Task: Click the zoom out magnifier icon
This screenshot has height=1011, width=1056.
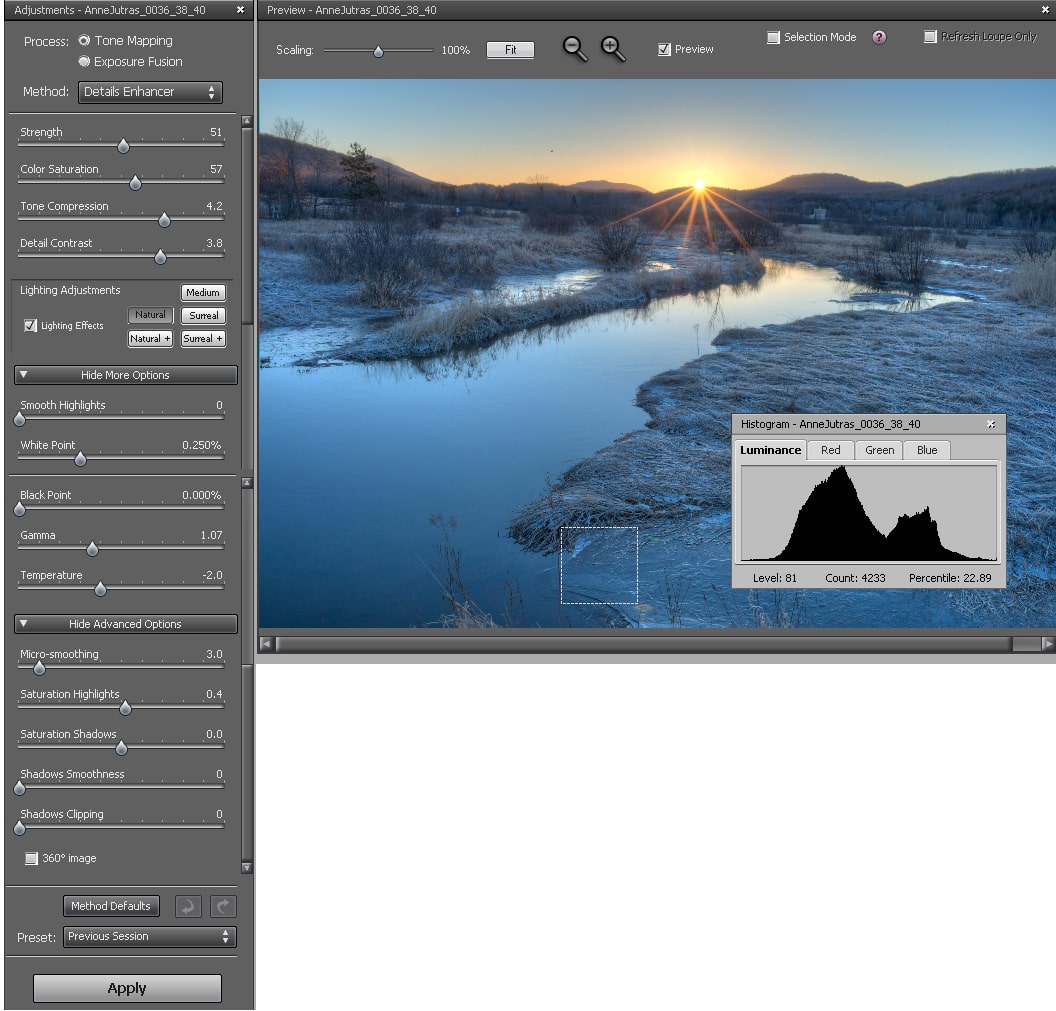Action: click(x=574, y=49)
